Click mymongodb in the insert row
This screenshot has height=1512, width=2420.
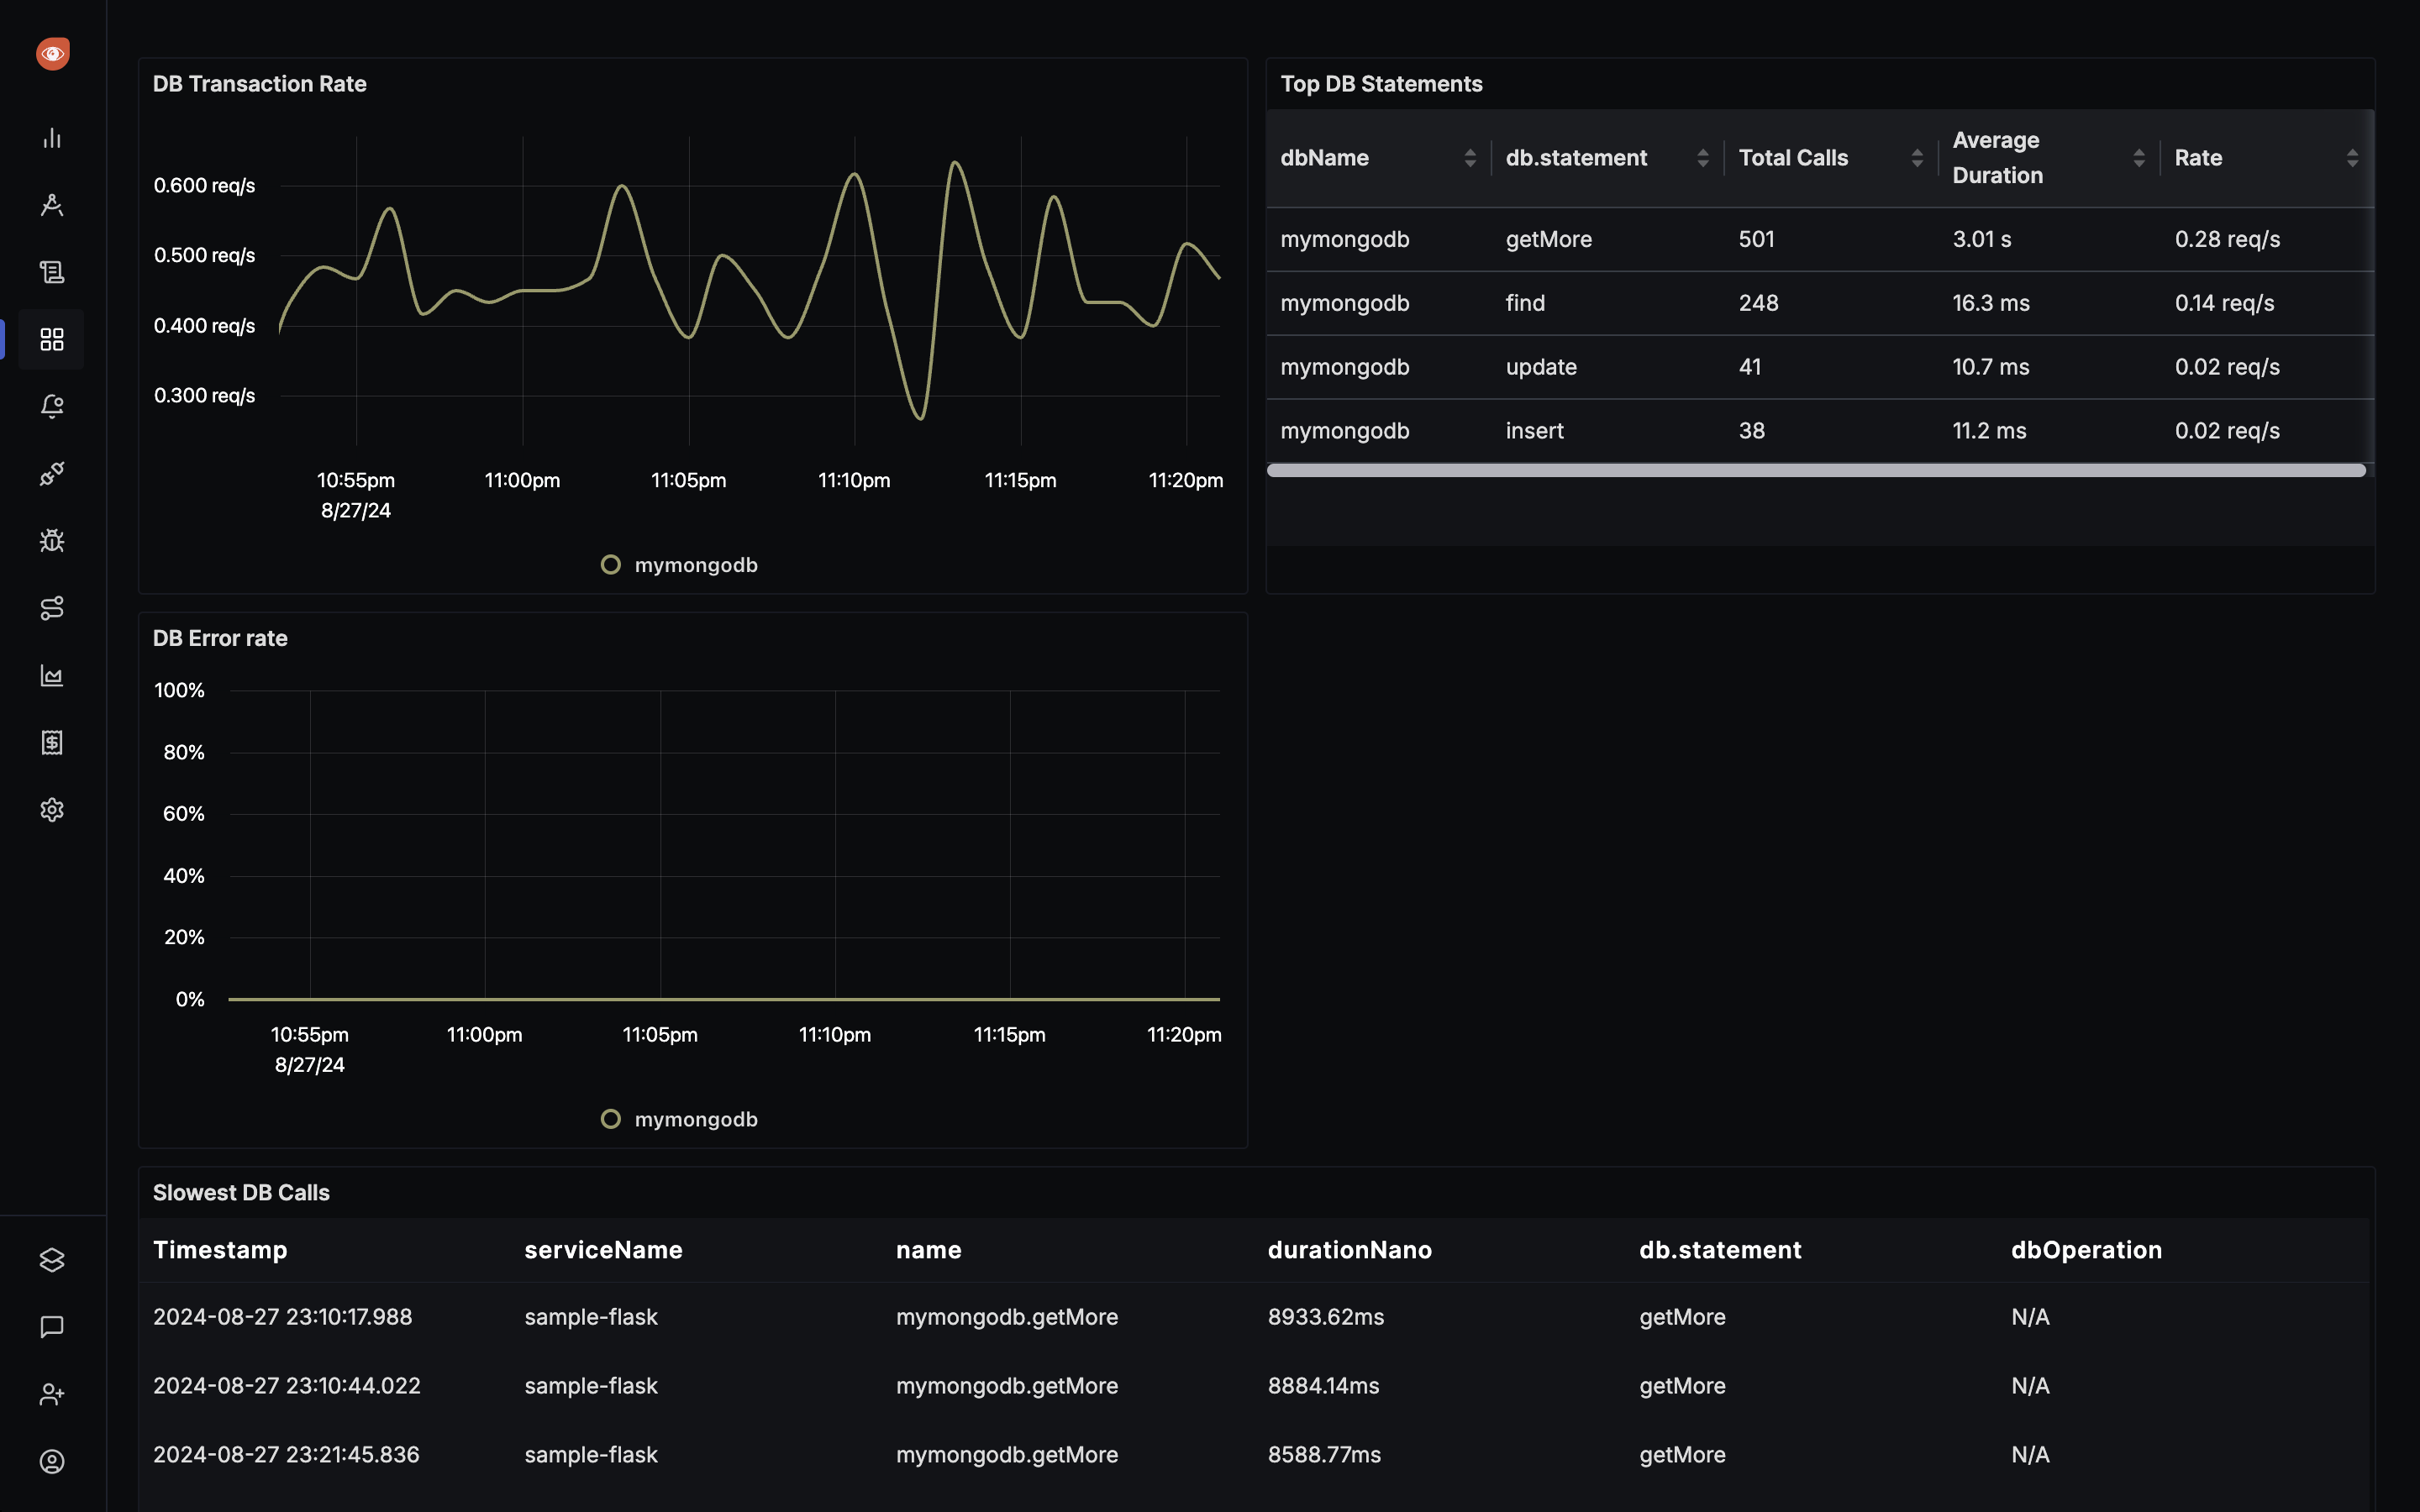coord(1344,431)
